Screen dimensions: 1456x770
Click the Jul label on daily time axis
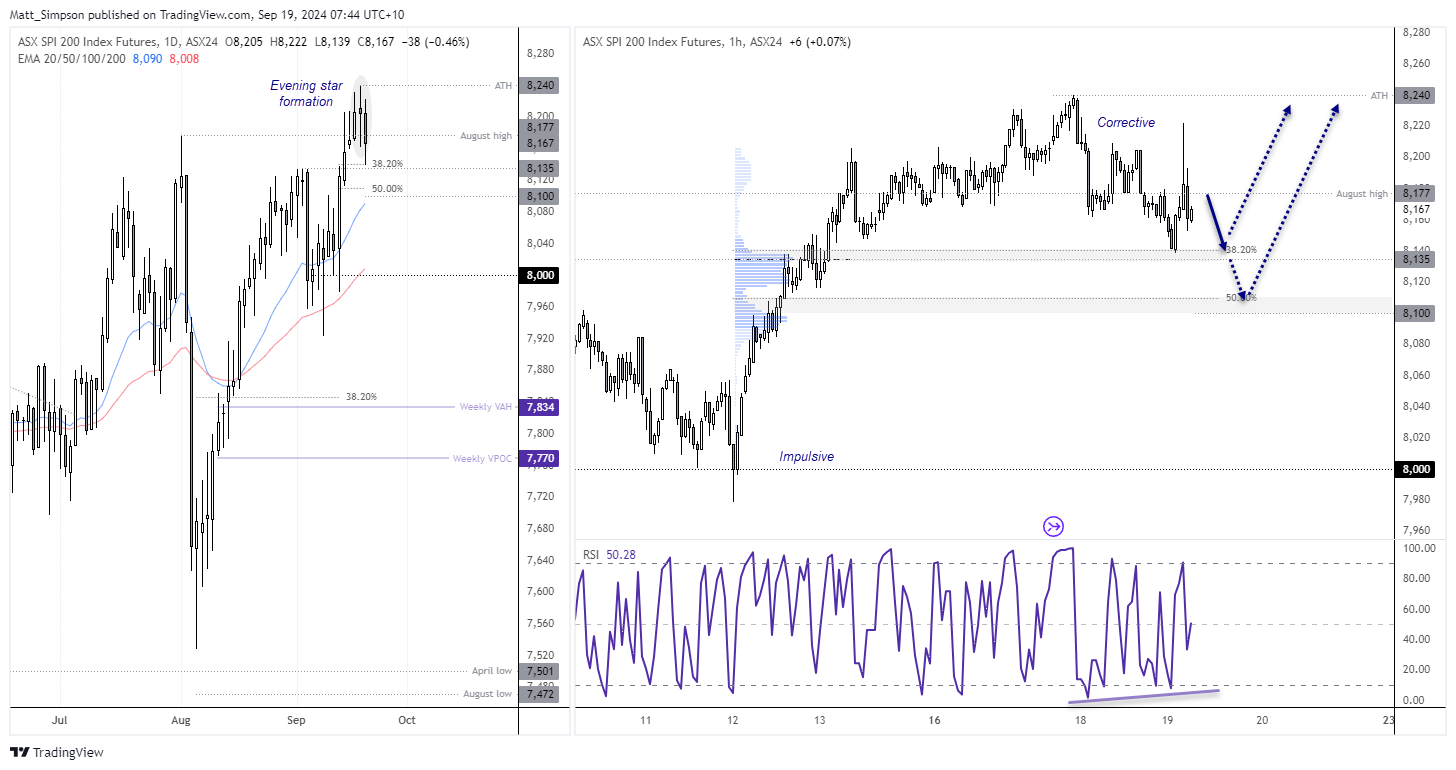[59, 719]
